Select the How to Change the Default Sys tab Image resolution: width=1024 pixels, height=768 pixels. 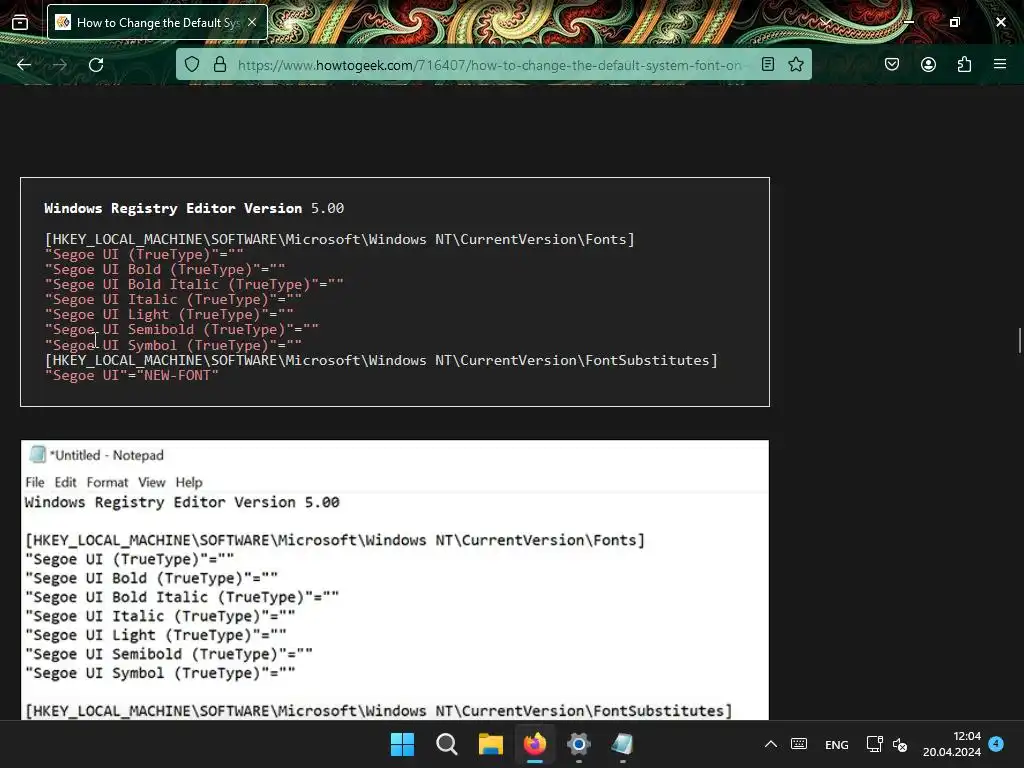(x=157, y=22)
